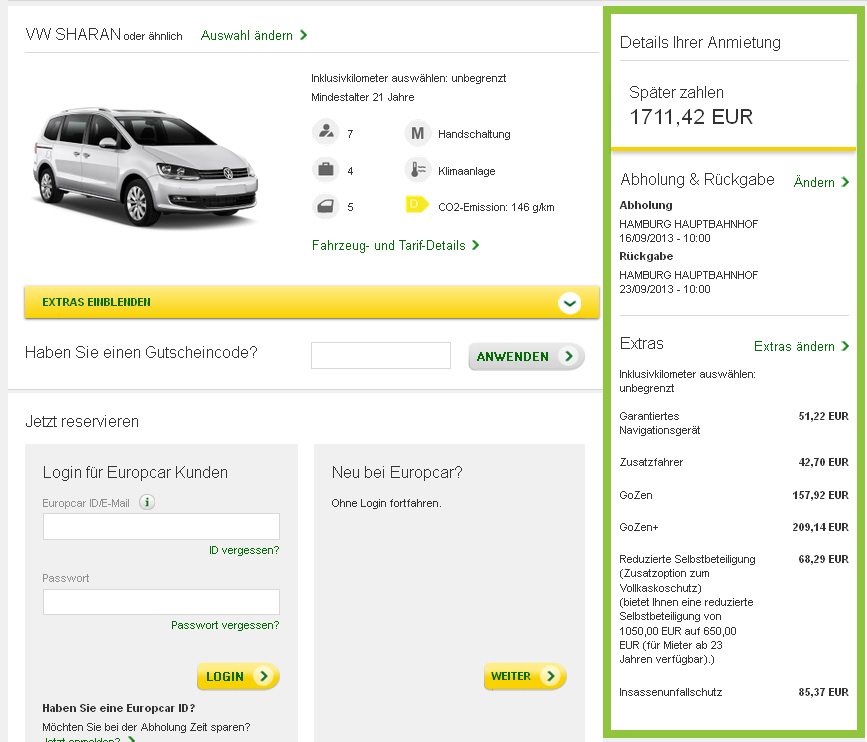
Task: Click the manual transmission M icon
Action: pyautogui.click(x=416, y=133)
